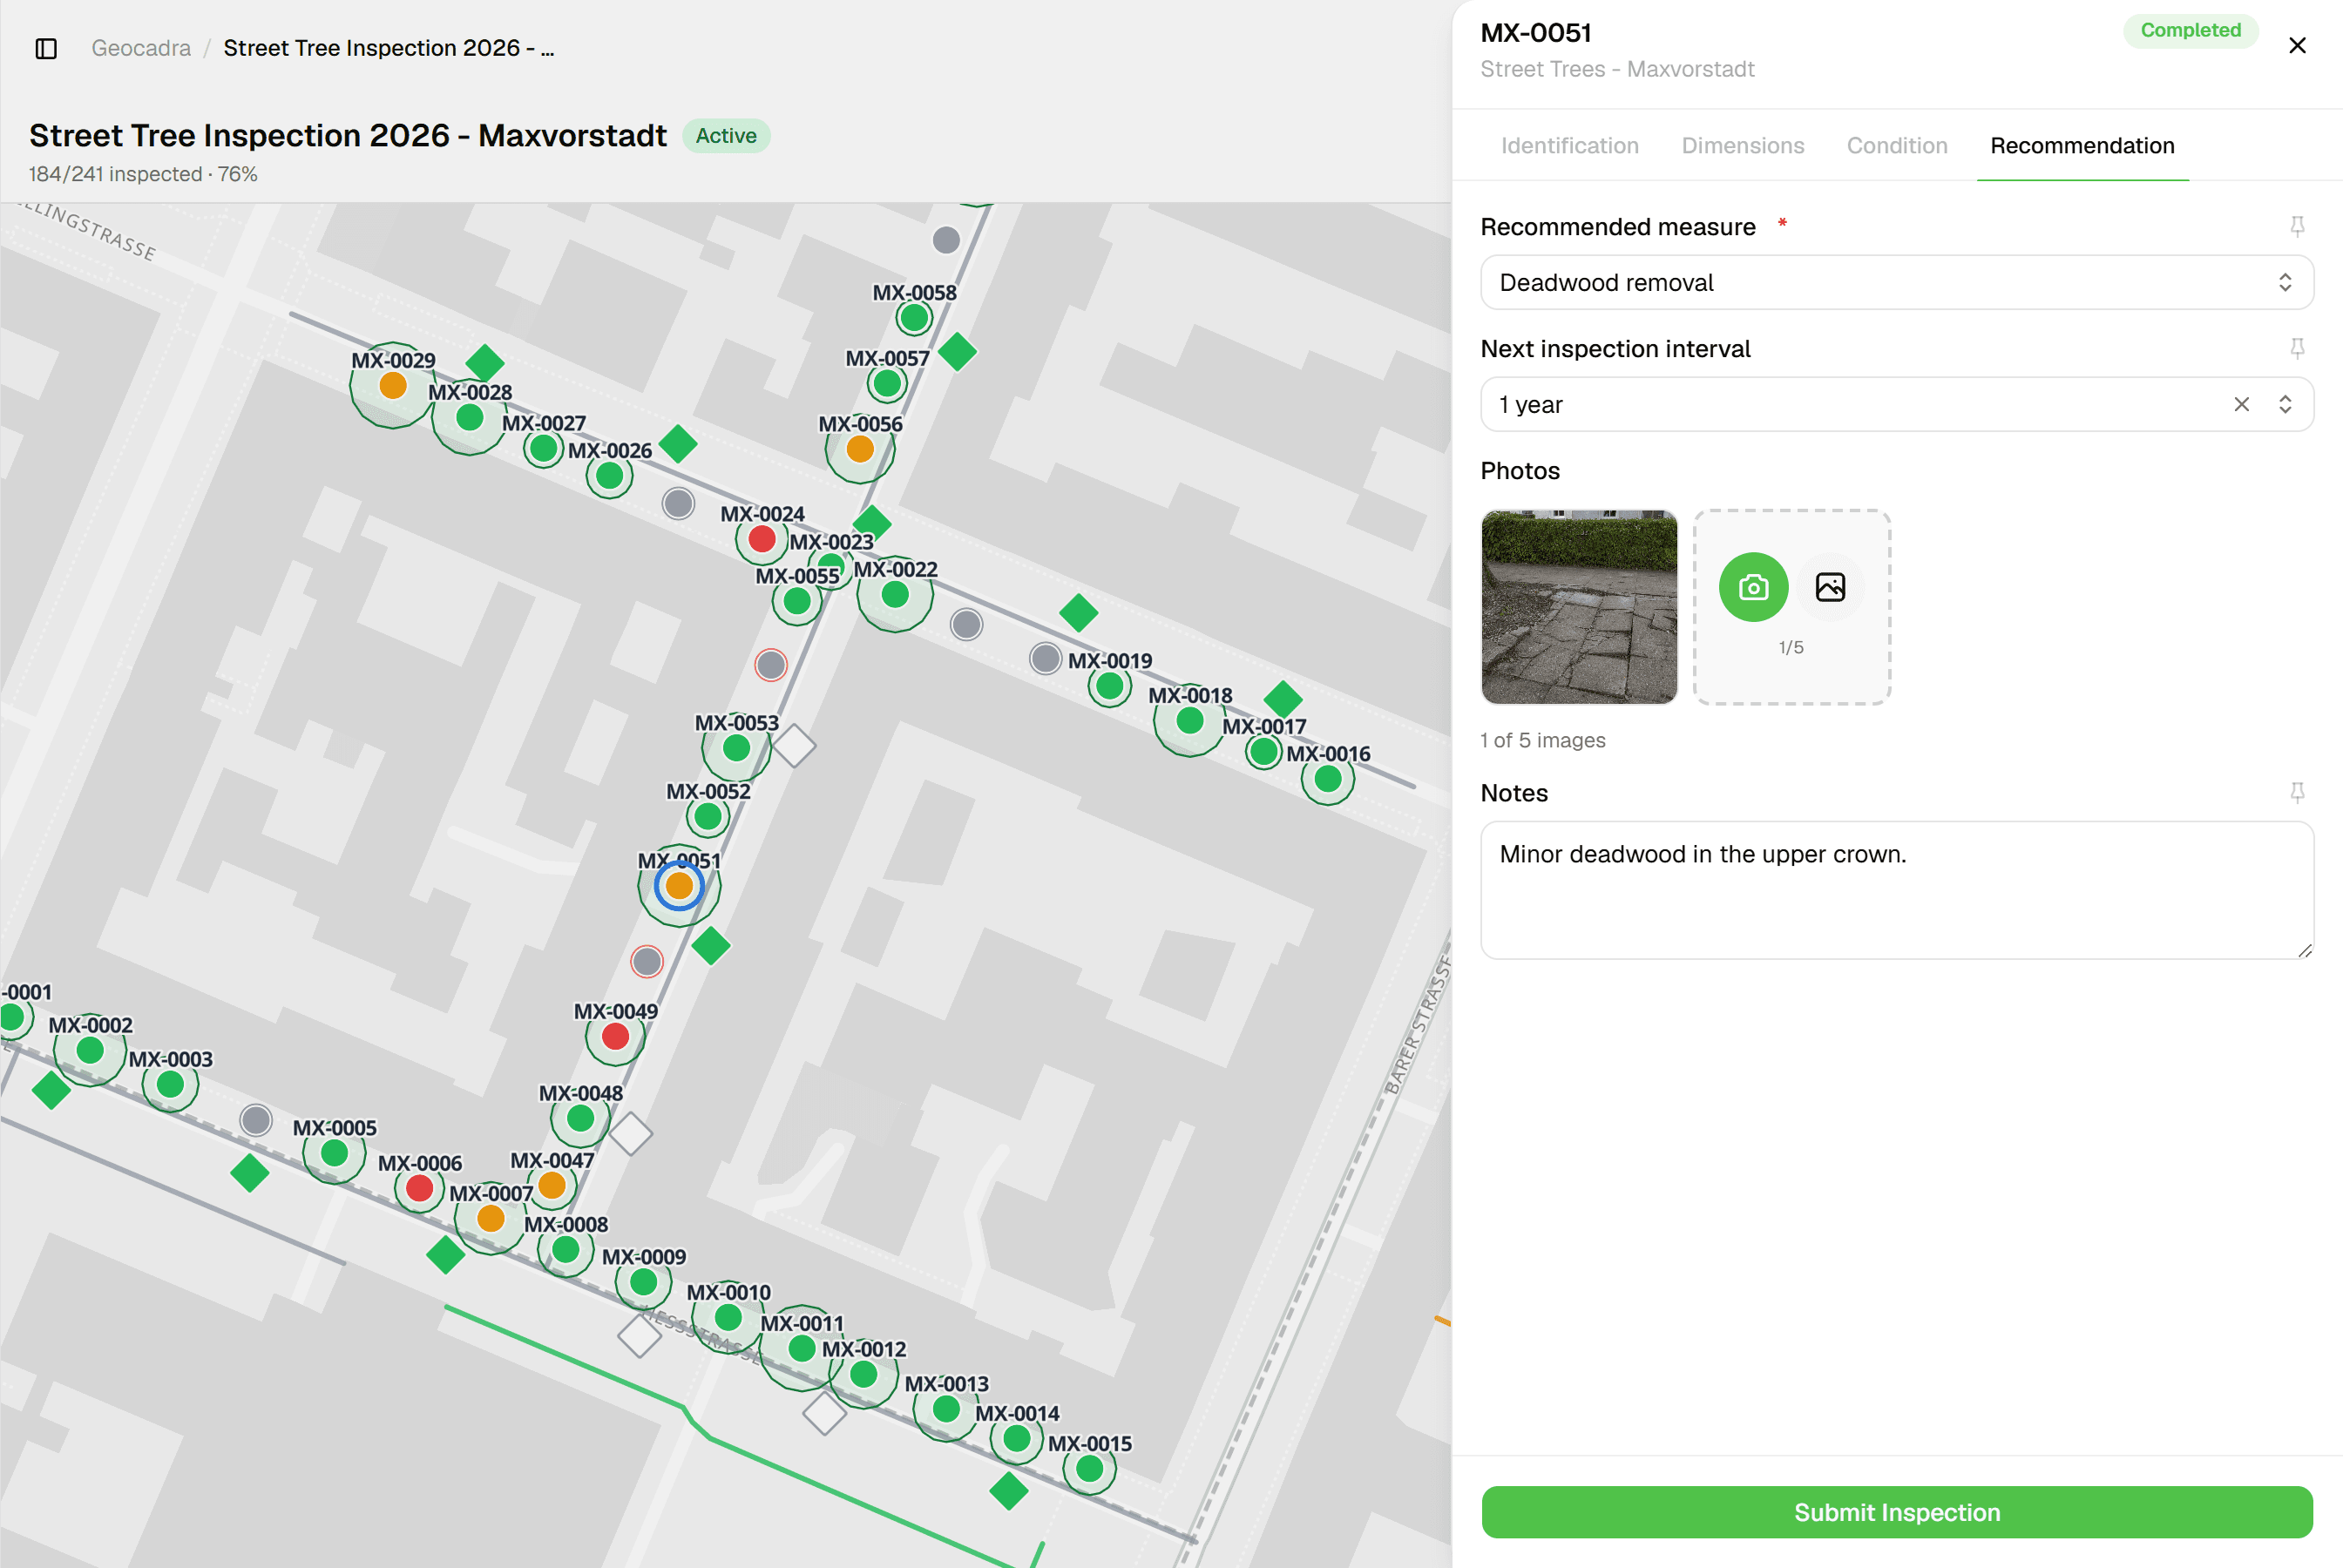Choose image from gallery icon
The height and width of the screenshot is (1568, 2343).
(x=1830, y=587)
